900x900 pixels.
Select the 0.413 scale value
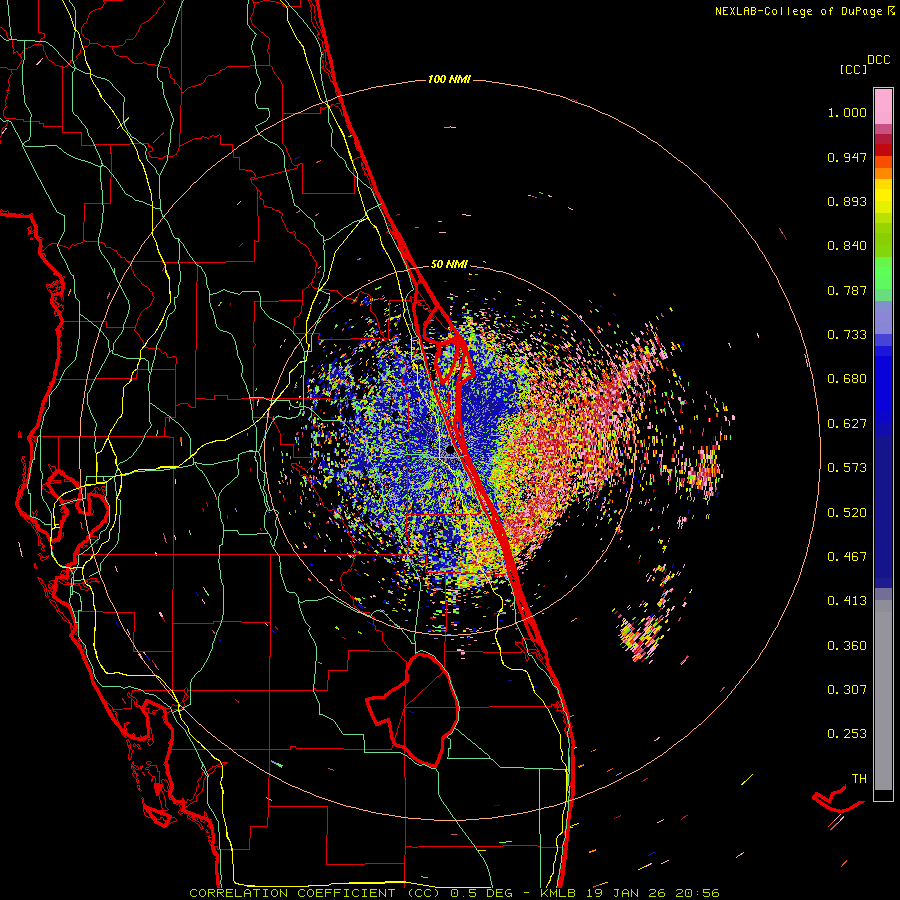coord(847,601)
